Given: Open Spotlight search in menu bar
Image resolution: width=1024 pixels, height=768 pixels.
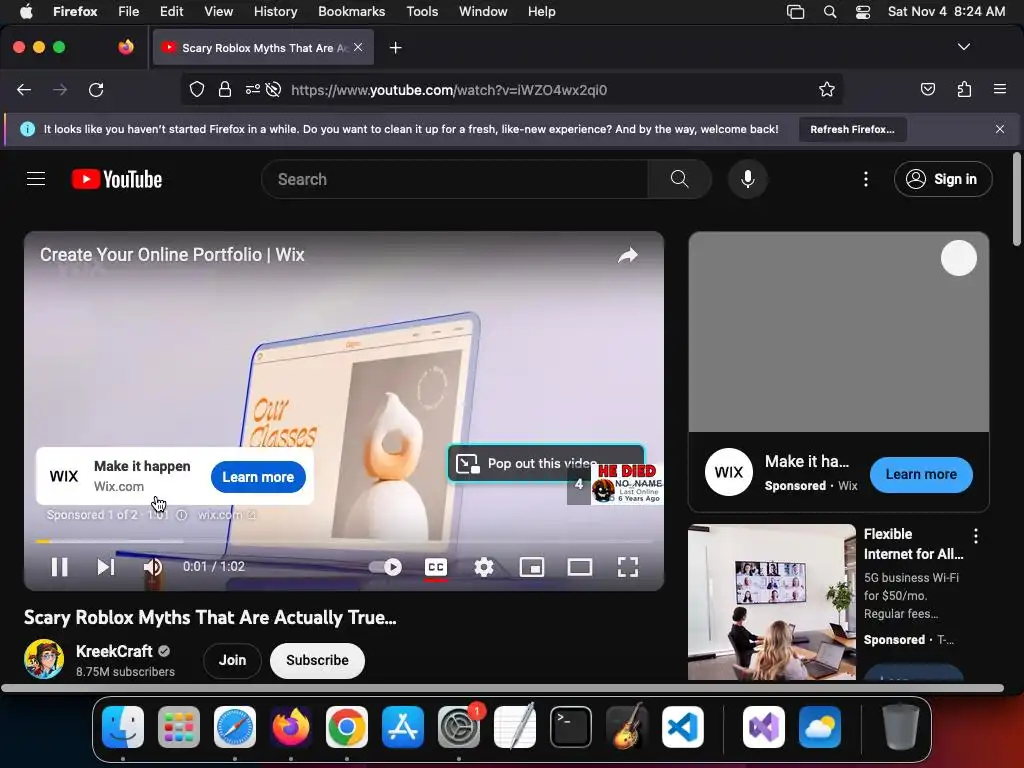Looking at the screenshot, I should [x=830, y=12].
